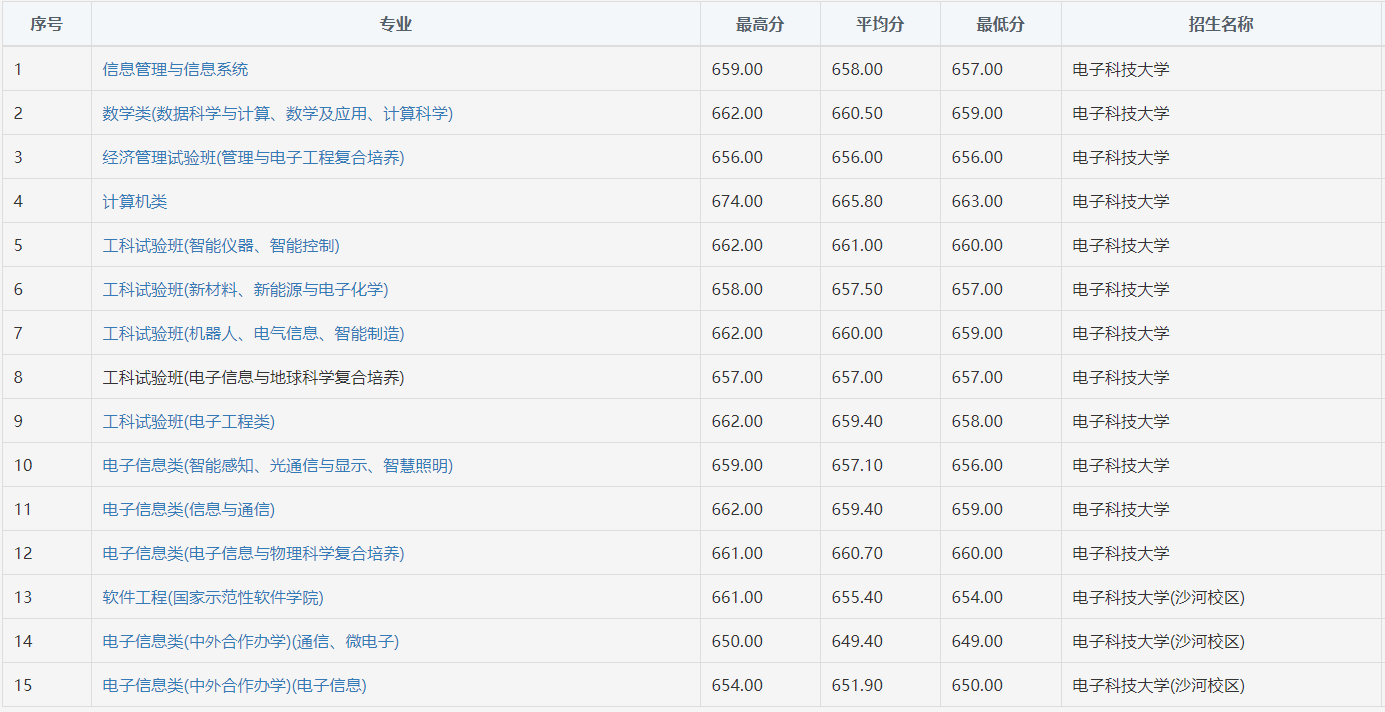Select highest score 659.00 in row 1
The image size is (1385, 712).
click(x=737, y=69)
